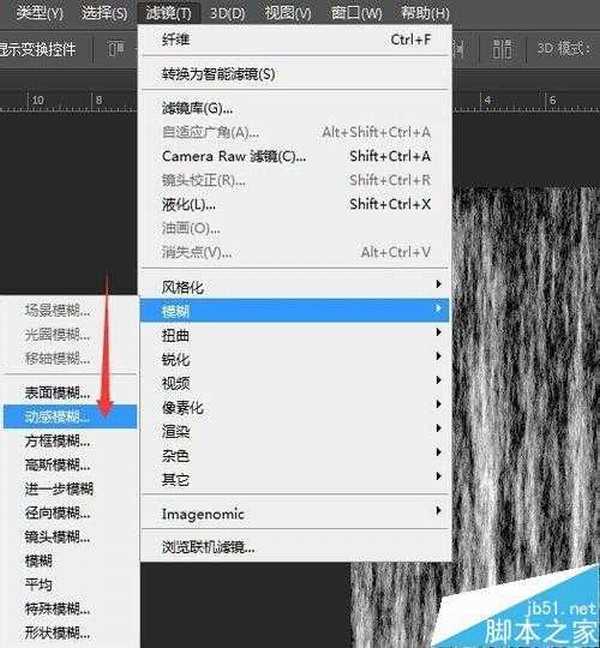Choose 高斯模糊 (Gaussian Blur) filter
The width and height of the screenshot is (600, 648).
pos(57,465)
